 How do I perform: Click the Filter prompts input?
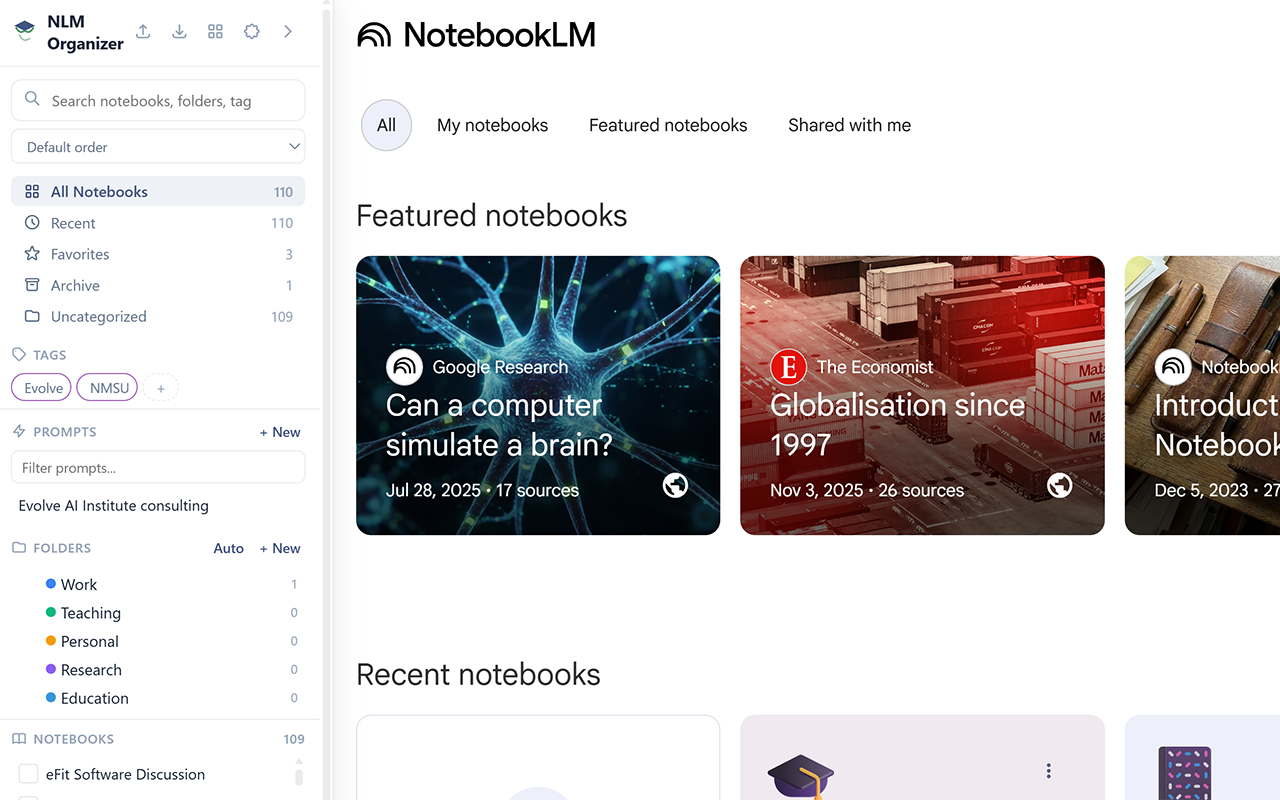point(158,467)
